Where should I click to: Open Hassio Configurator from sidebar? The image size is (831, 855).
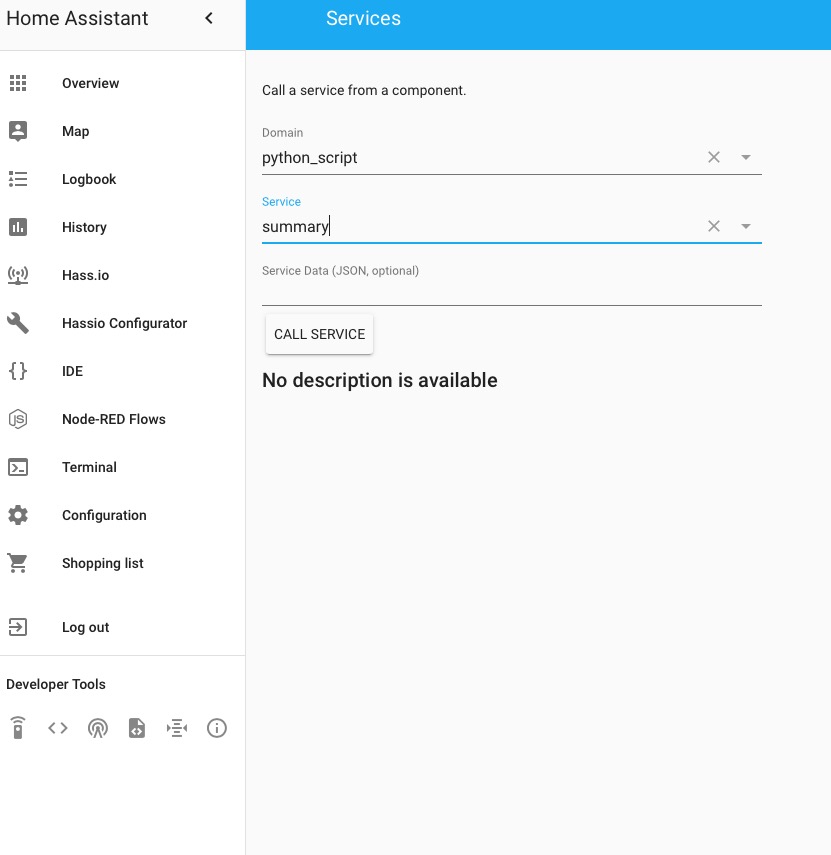tap(123, 323)
